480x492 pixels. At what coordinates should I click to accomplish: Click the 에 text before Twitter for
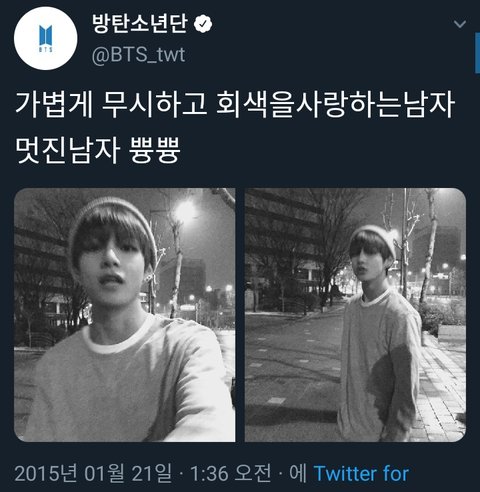(x=297, y=473)
